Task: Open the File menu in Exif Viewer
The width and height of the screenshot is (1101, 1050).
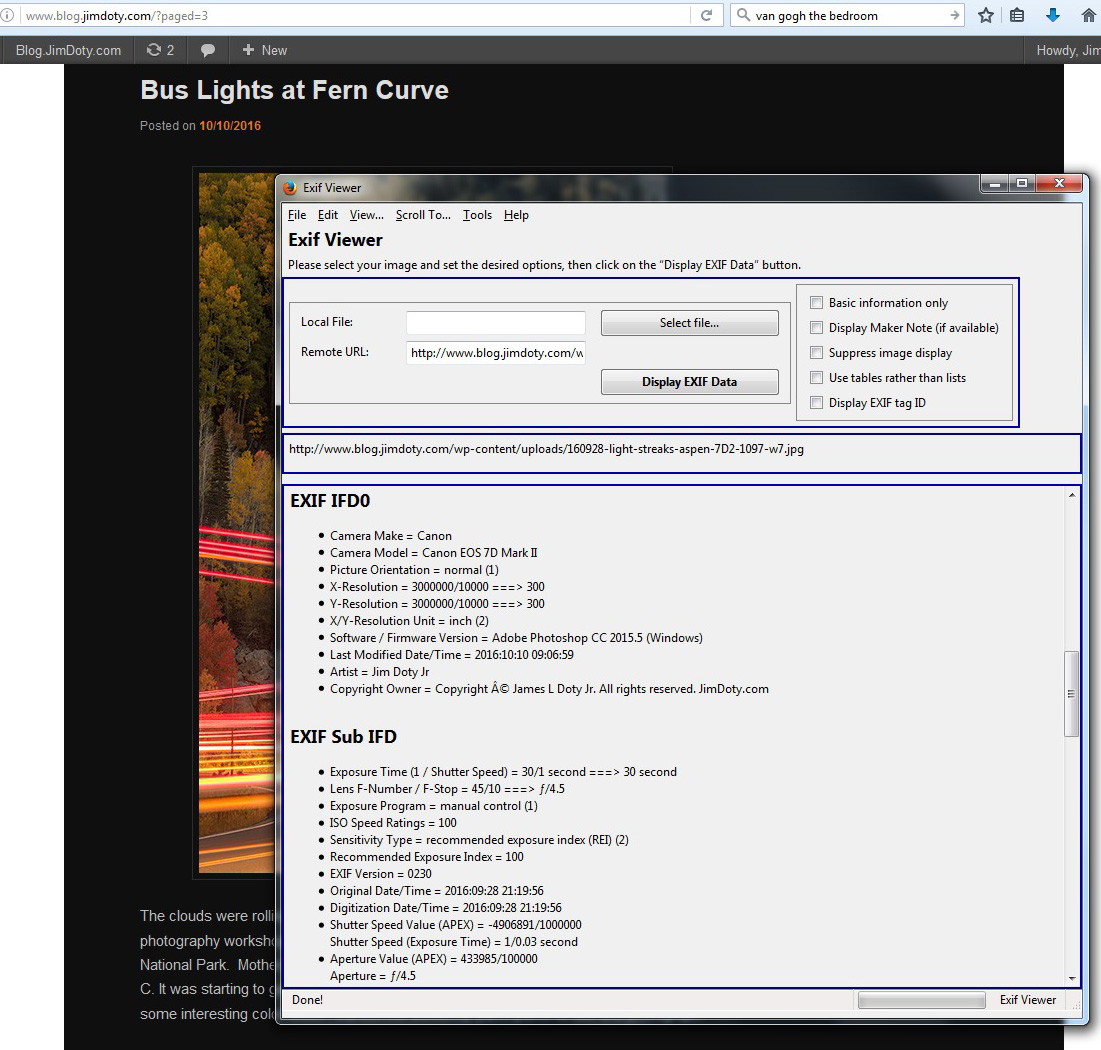Action: click(x=297, y=215)
